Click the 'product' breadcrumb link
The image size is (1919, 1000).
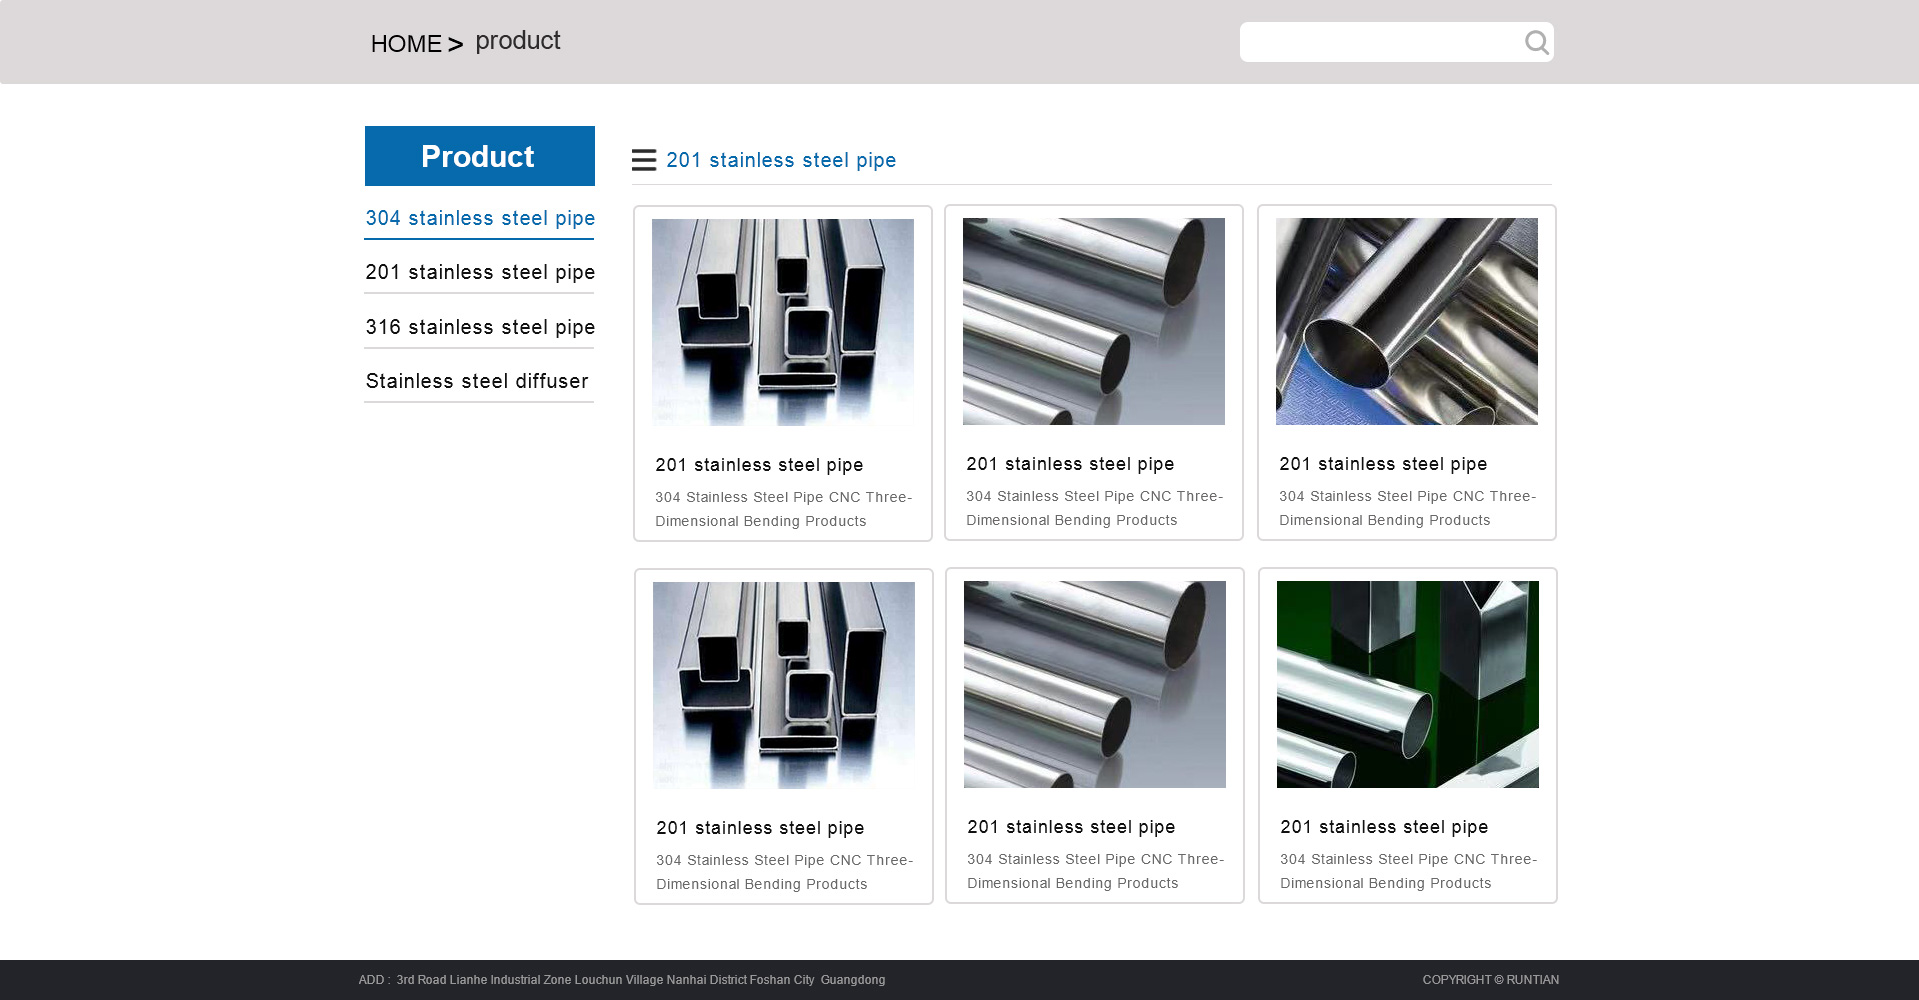pyautogui.click(x=517, y=41)
